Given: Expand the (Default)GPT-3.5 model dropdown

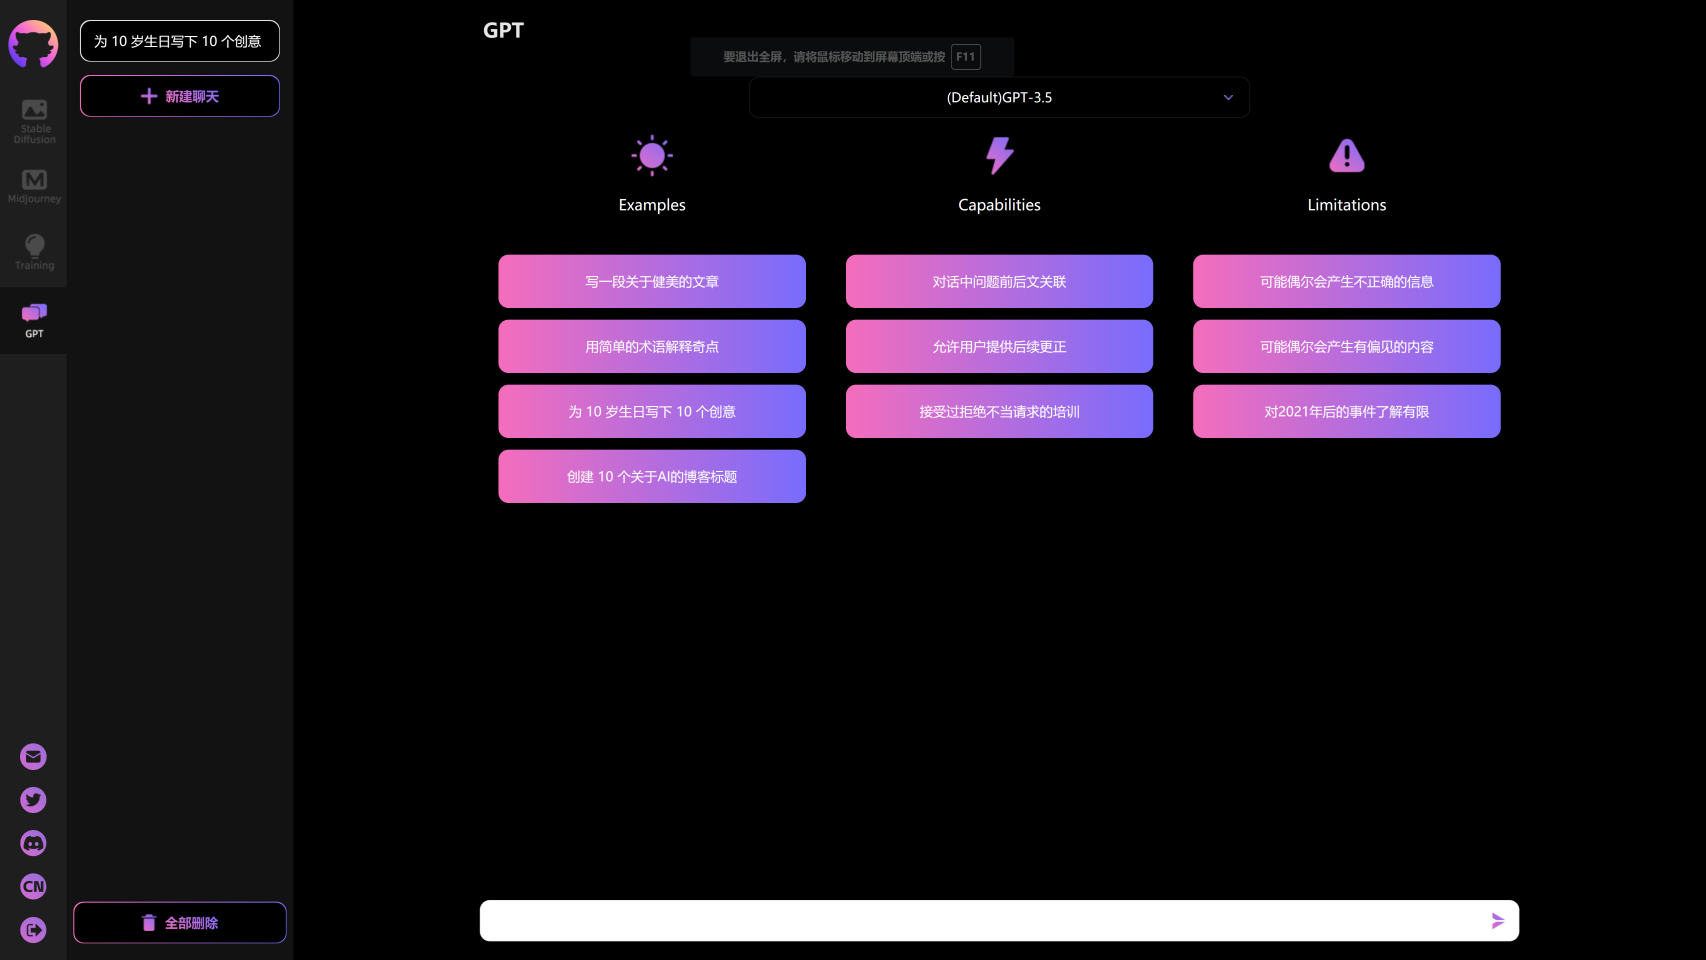Looking at the screenshot, I should pos(999,97).
